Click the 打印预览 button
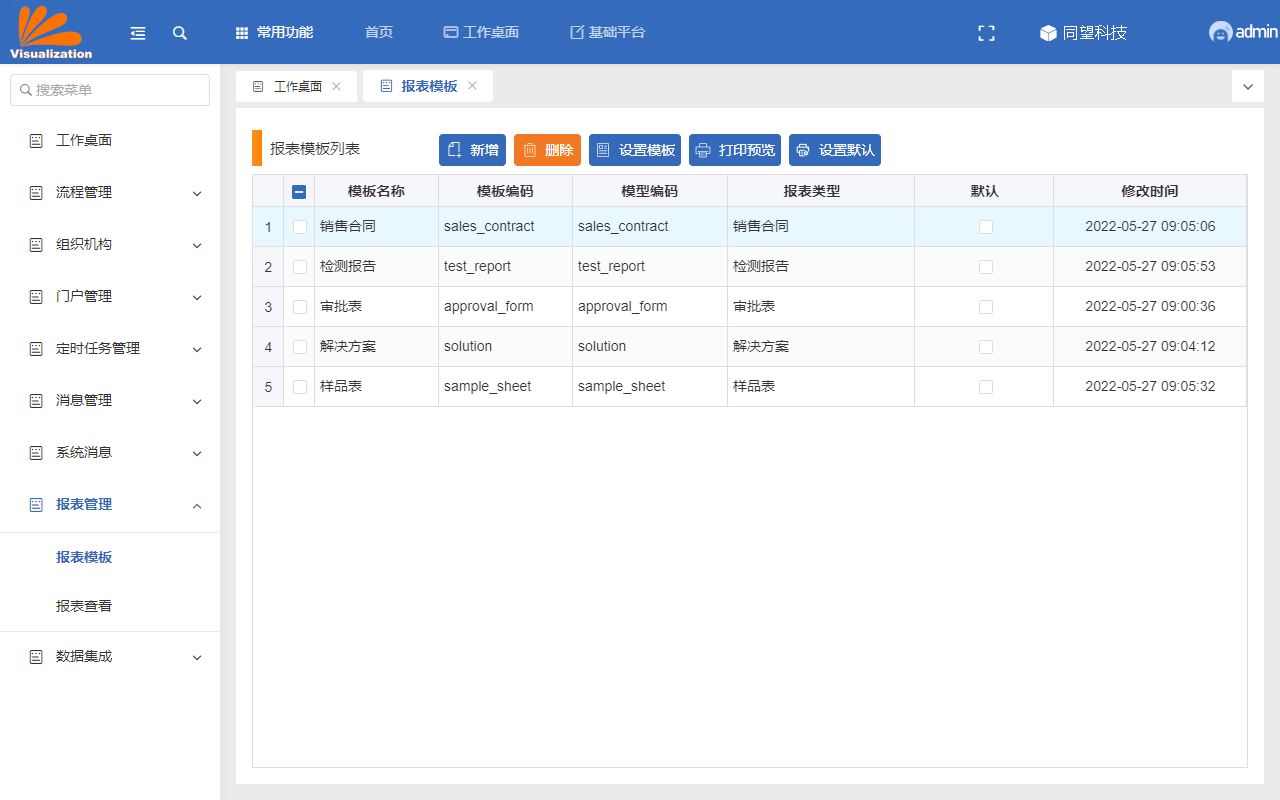 coord(734,150)
